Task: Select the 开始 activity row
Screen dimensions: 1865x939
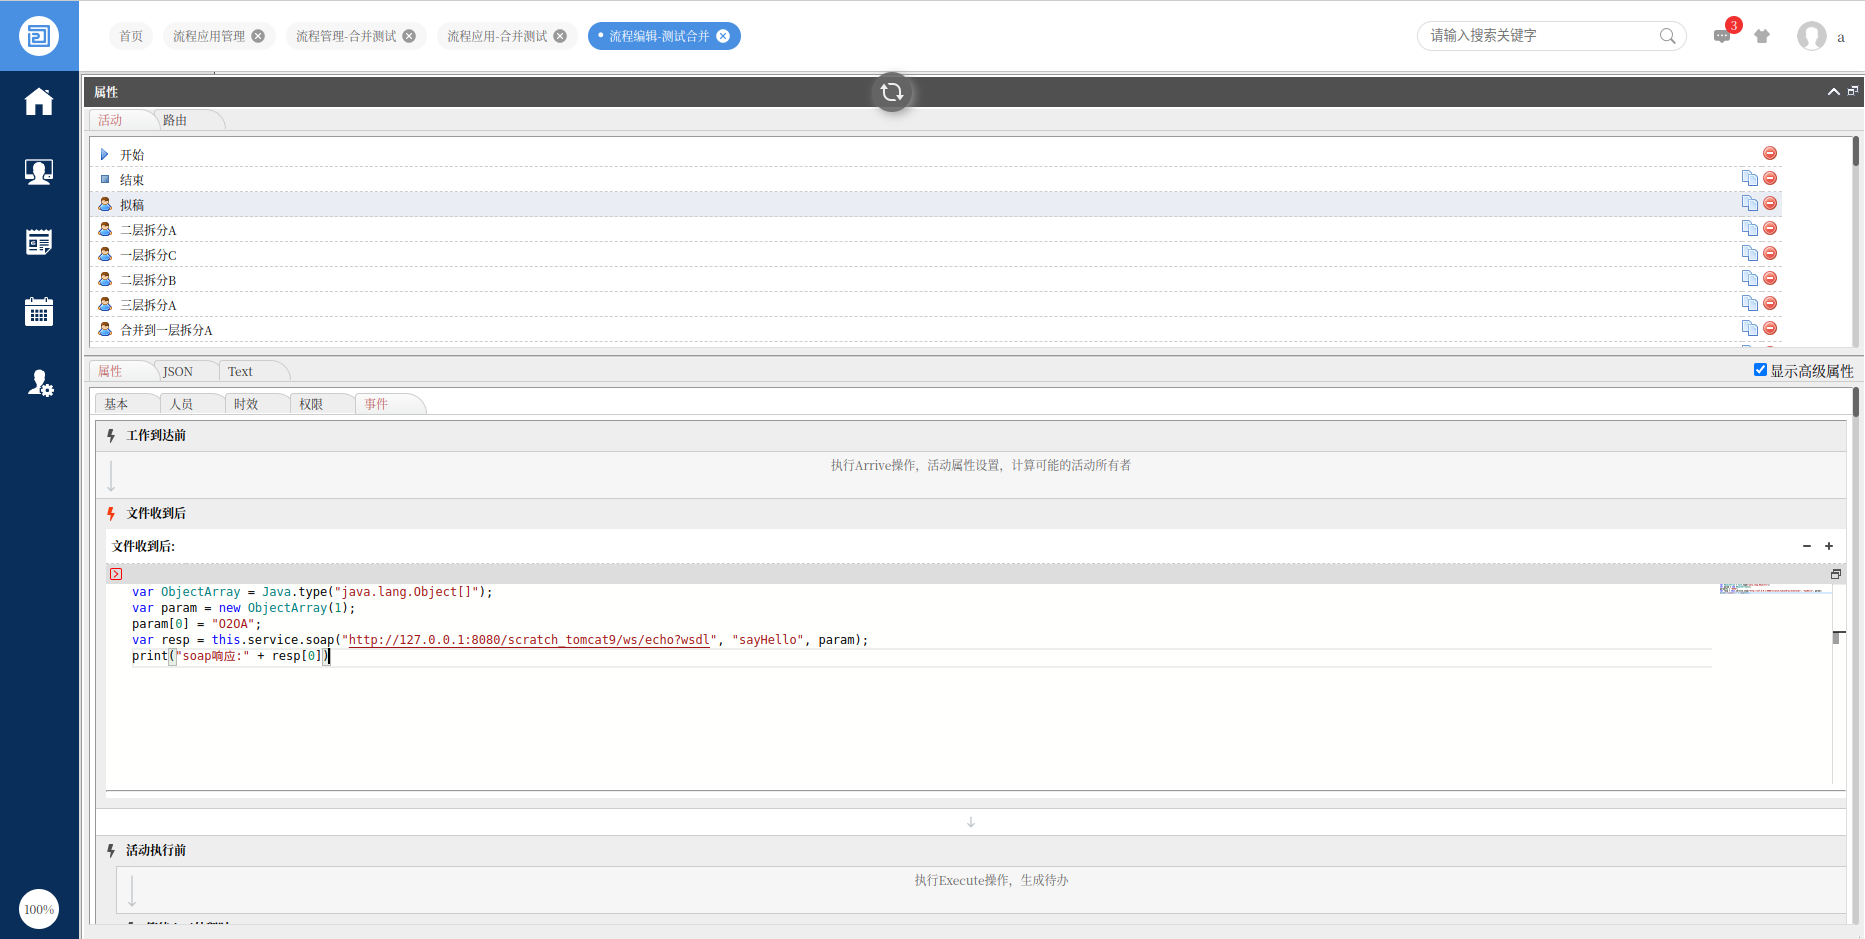Action: pos(935,154)
